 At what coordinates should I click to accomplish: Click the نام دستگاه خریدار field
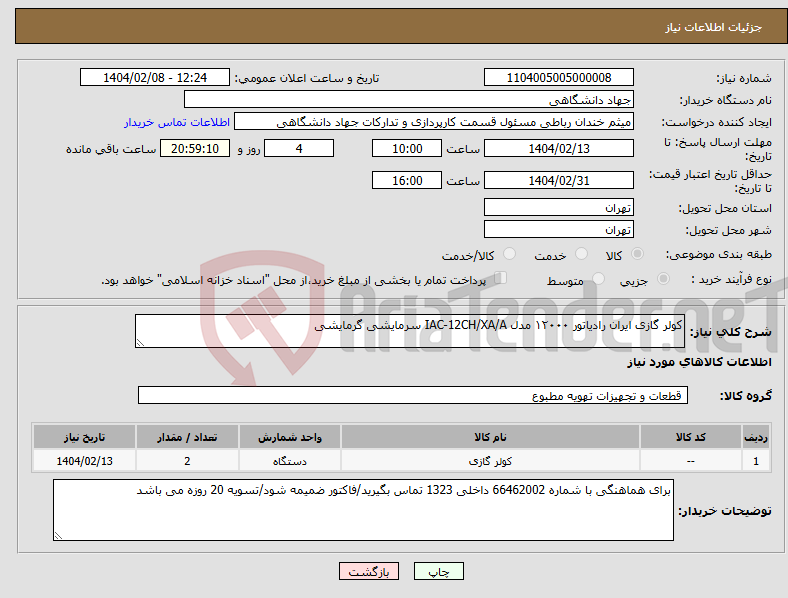(409, 99)
